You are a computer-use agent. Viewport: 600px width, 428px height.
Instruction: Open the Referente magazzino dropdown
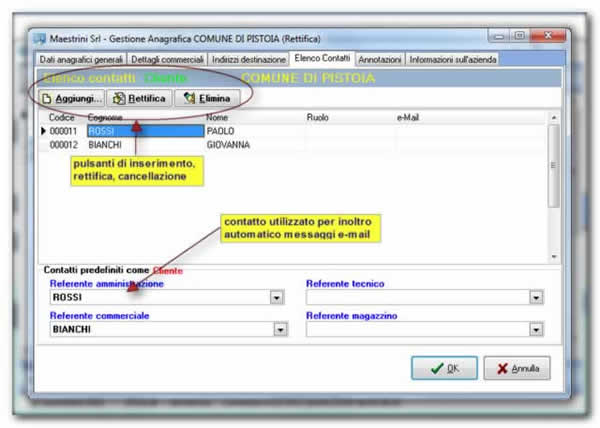click(x=536, y=328)
